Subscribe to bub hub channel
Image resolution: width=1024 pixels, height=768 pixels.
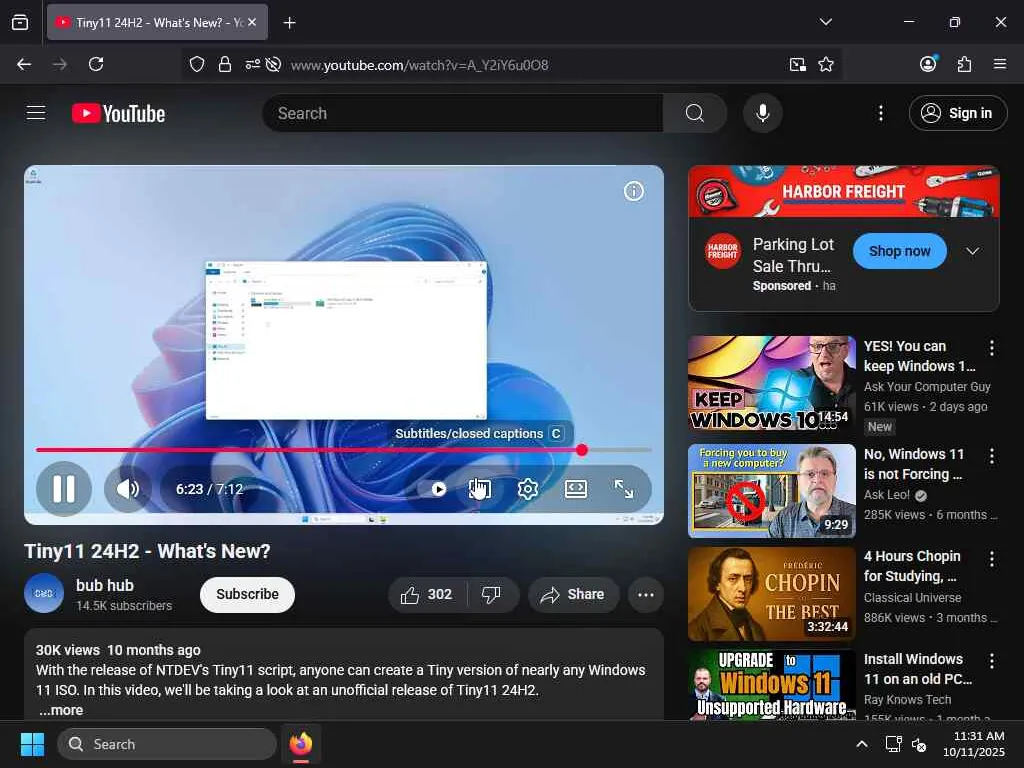pos(248,594)
